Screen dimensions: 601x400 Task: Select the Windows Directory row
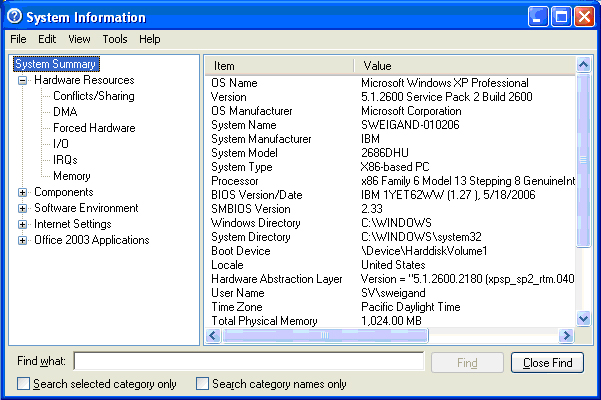tap(391, 223)
